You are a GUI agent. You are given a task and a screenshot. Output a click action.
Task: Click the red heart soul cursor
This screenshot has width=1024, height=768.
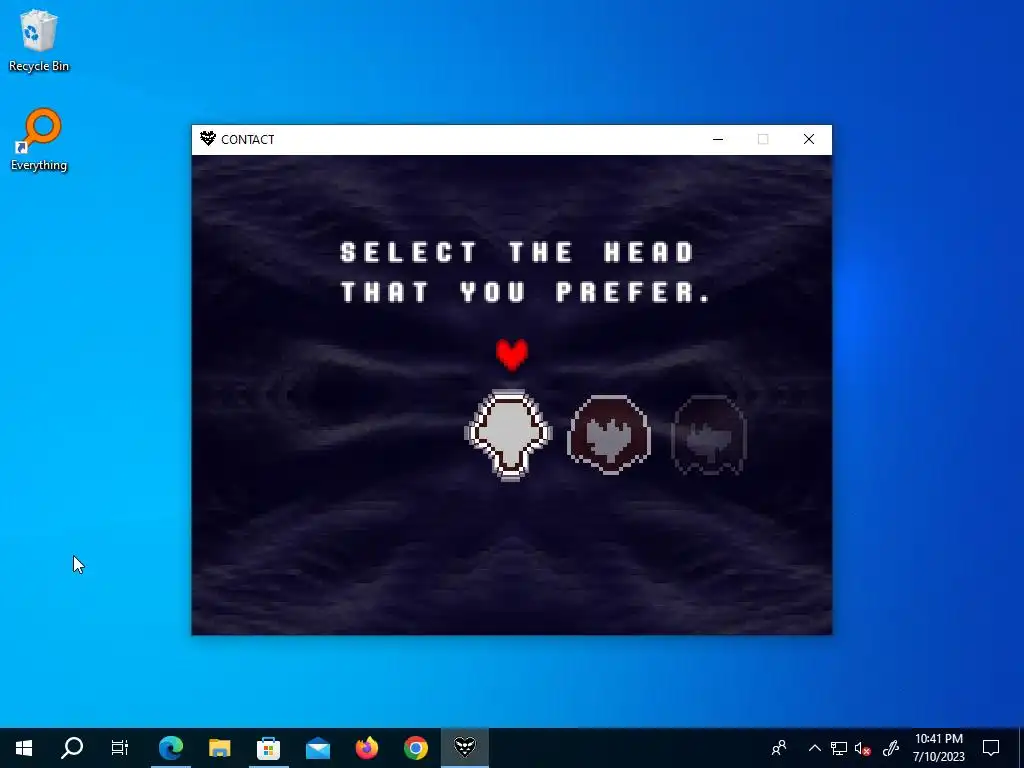coord(511,355)
